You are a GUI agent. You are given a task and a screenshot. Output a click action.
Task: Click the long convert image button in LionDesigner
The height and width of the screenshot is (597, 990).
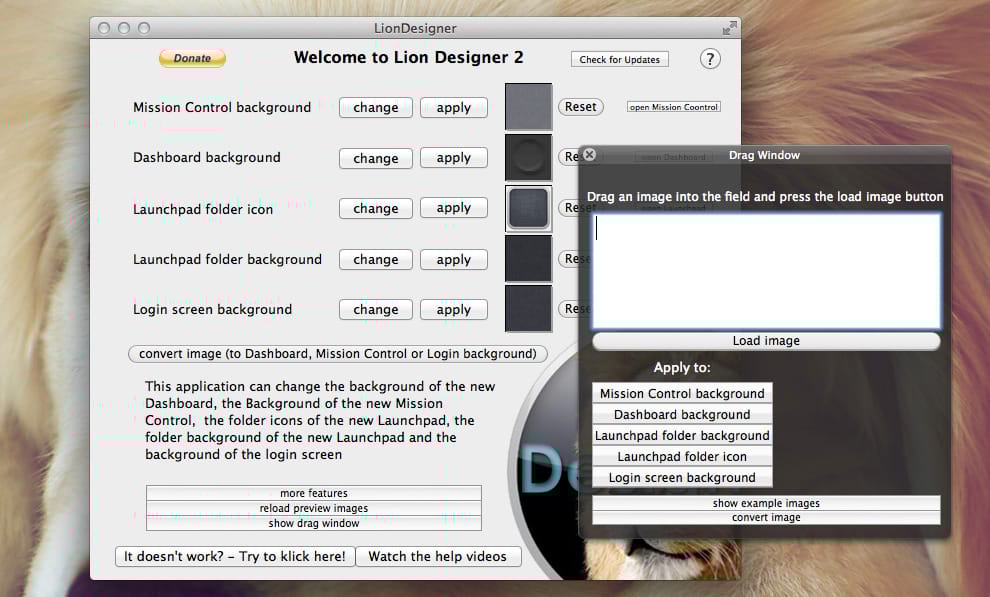tap(338, 354)
